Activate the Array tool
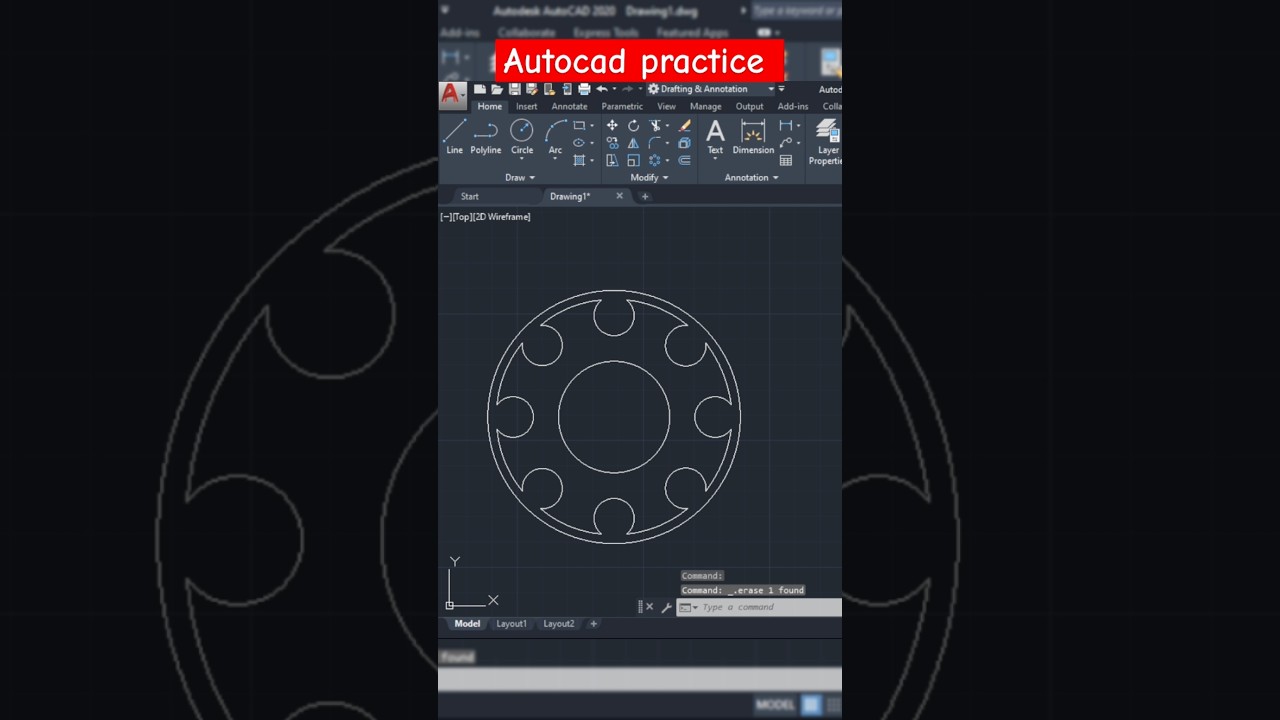This screenshot has width=1280, height=720. pos(655,160)
